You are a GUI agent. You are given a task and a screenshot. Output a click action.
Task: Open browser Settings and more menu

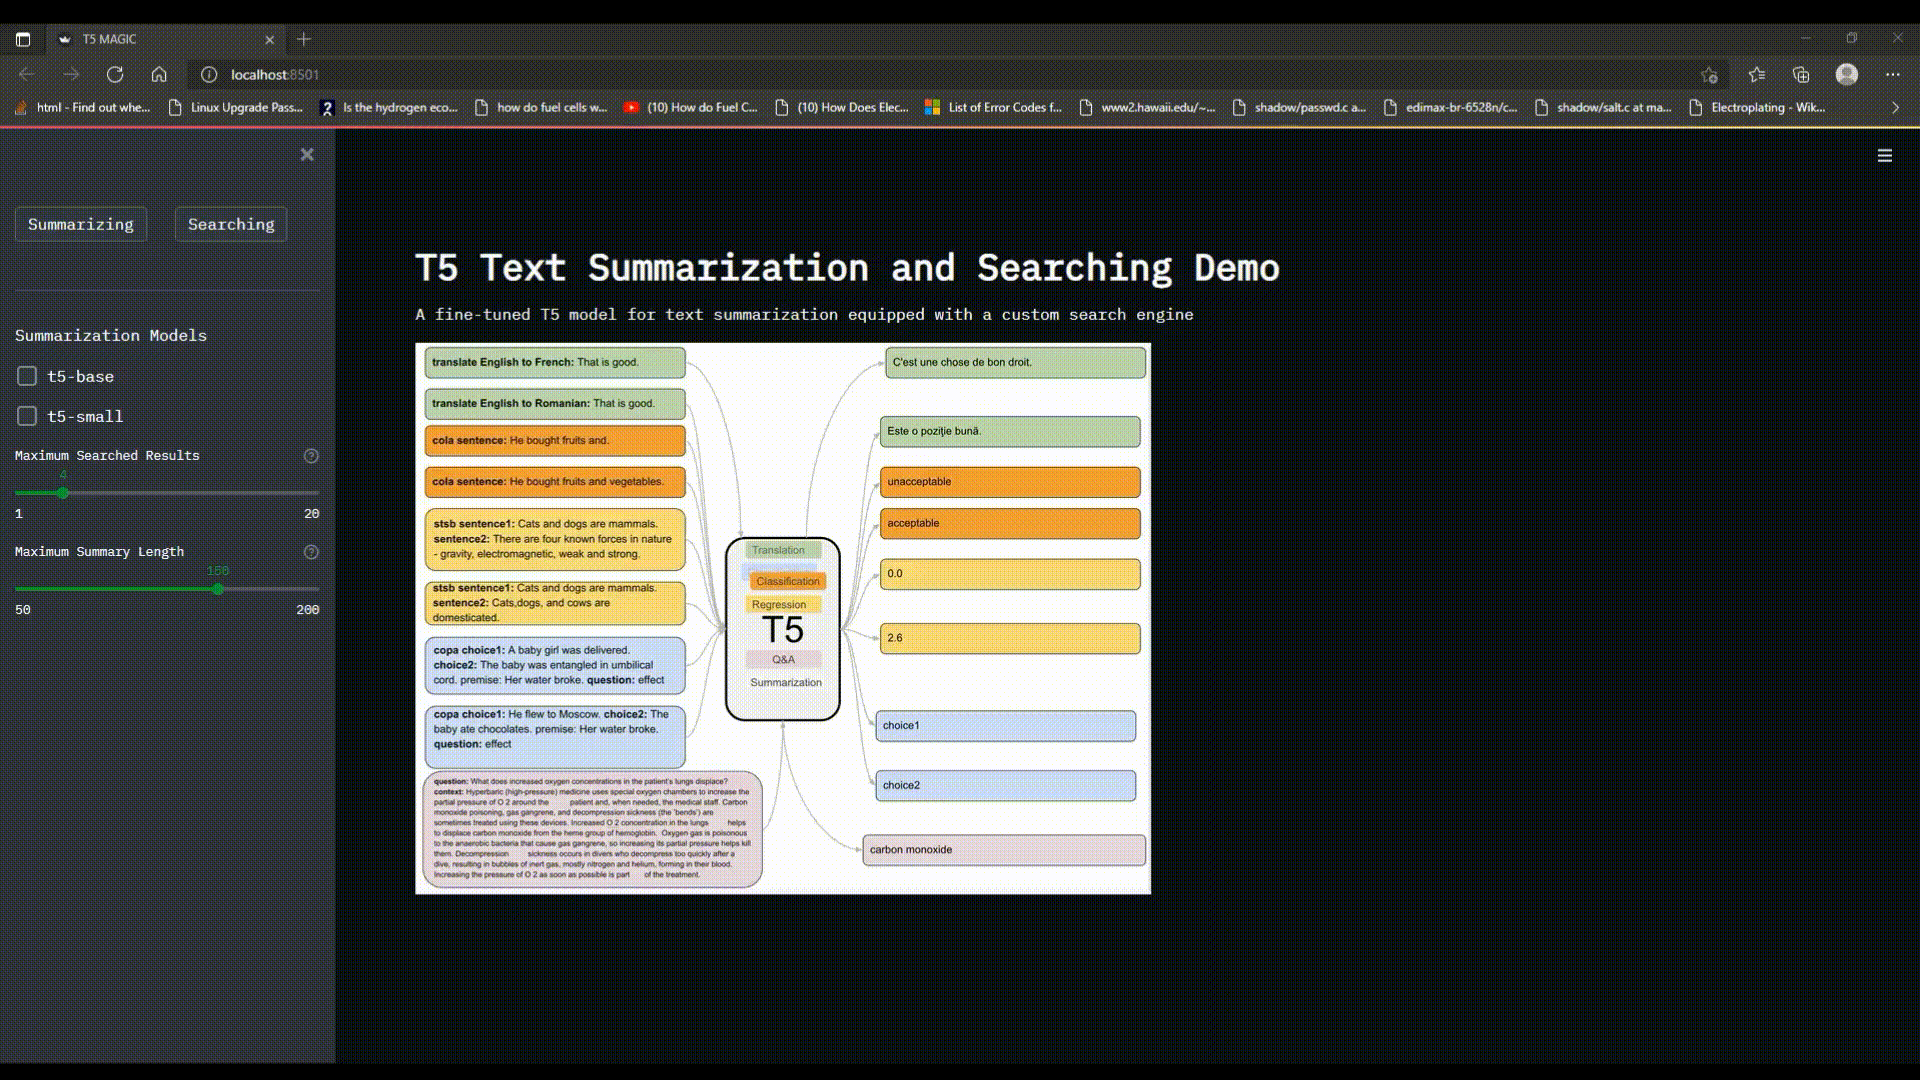(1892, 74)
